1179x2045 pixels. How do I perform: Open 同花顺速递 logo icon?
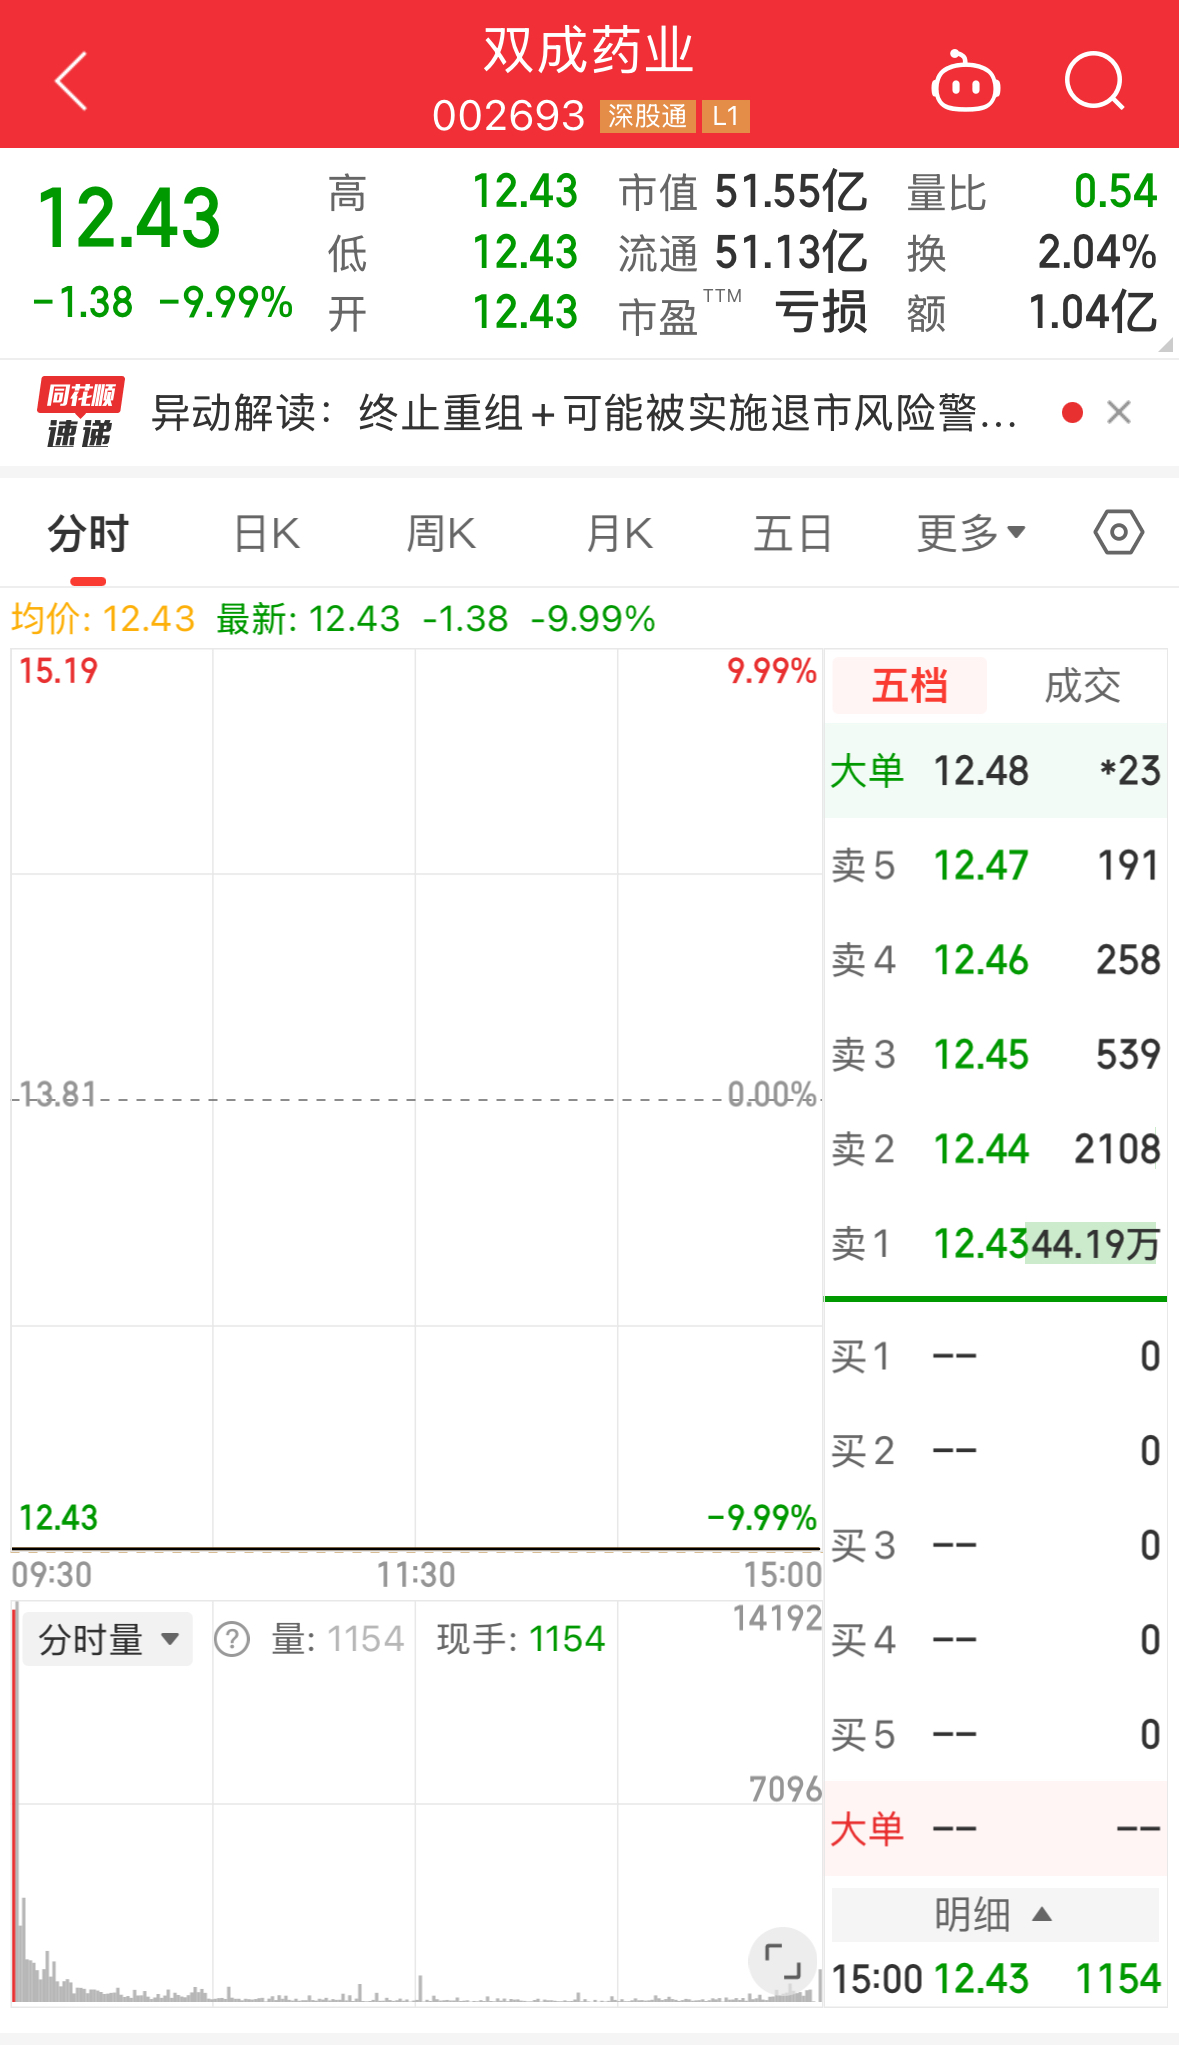(80, 412)
